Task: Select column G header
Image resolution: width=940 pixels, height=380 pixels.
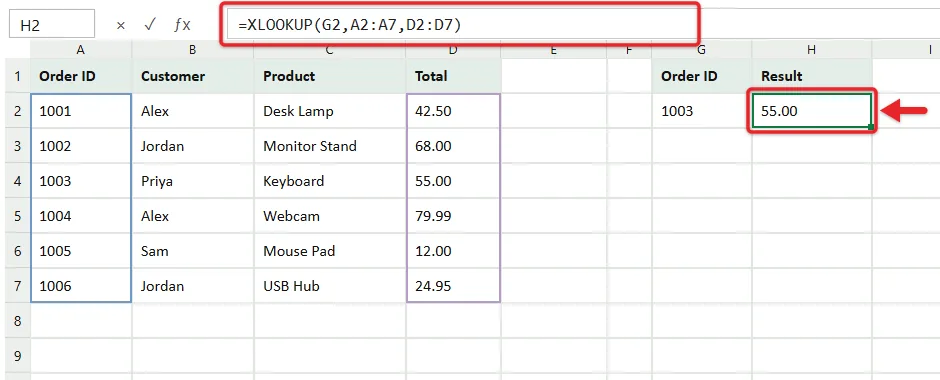Action: click(701, 50)
